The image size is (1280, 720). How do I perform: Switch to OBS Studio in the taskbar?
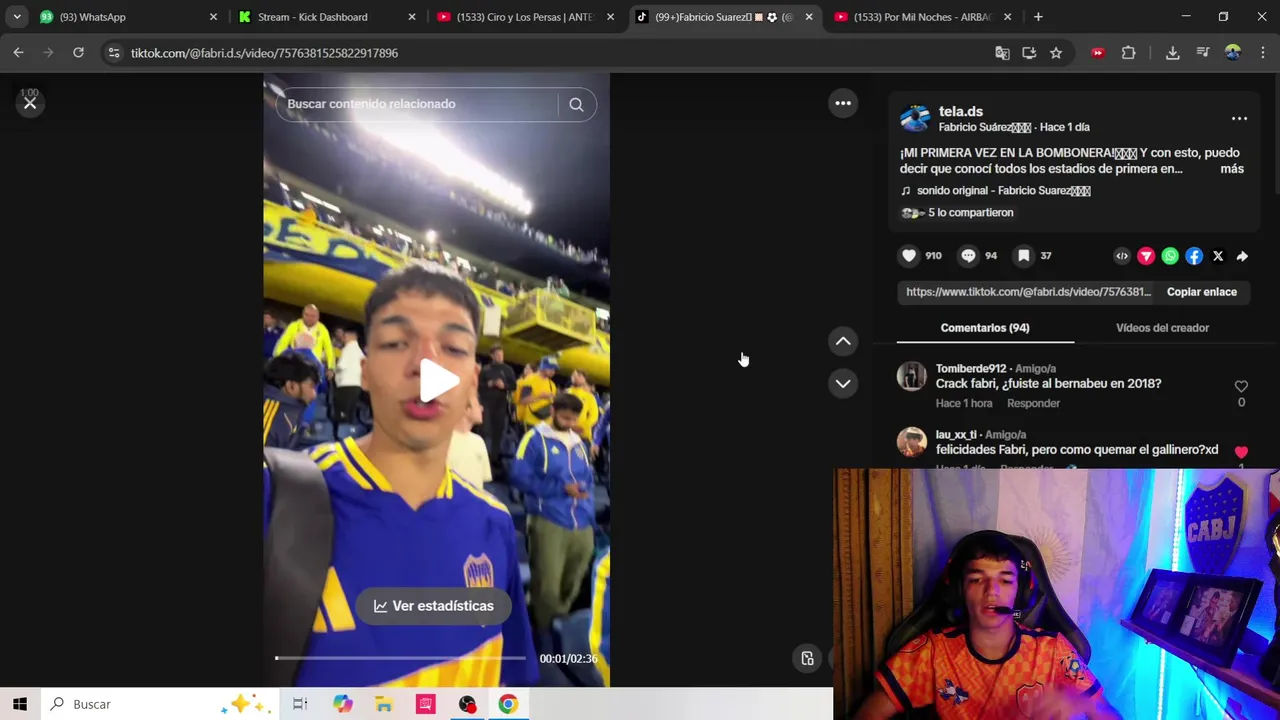pyautogui.click(x=467, y=704)
